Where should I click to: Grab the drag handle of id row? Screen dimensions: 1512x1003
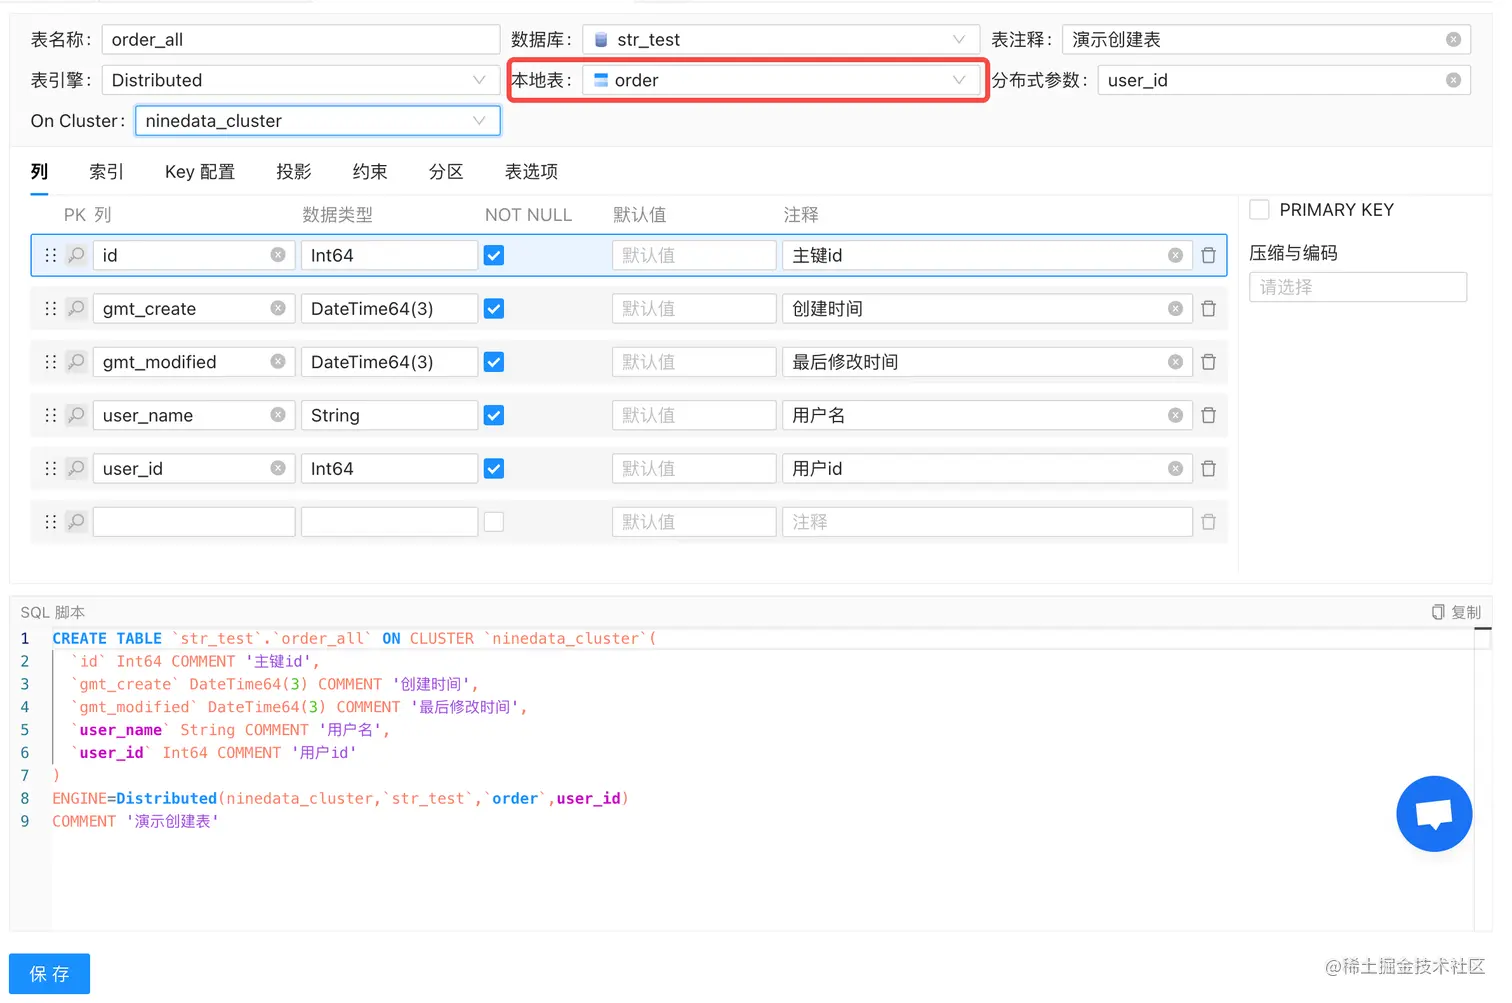(x=50, y=255)
